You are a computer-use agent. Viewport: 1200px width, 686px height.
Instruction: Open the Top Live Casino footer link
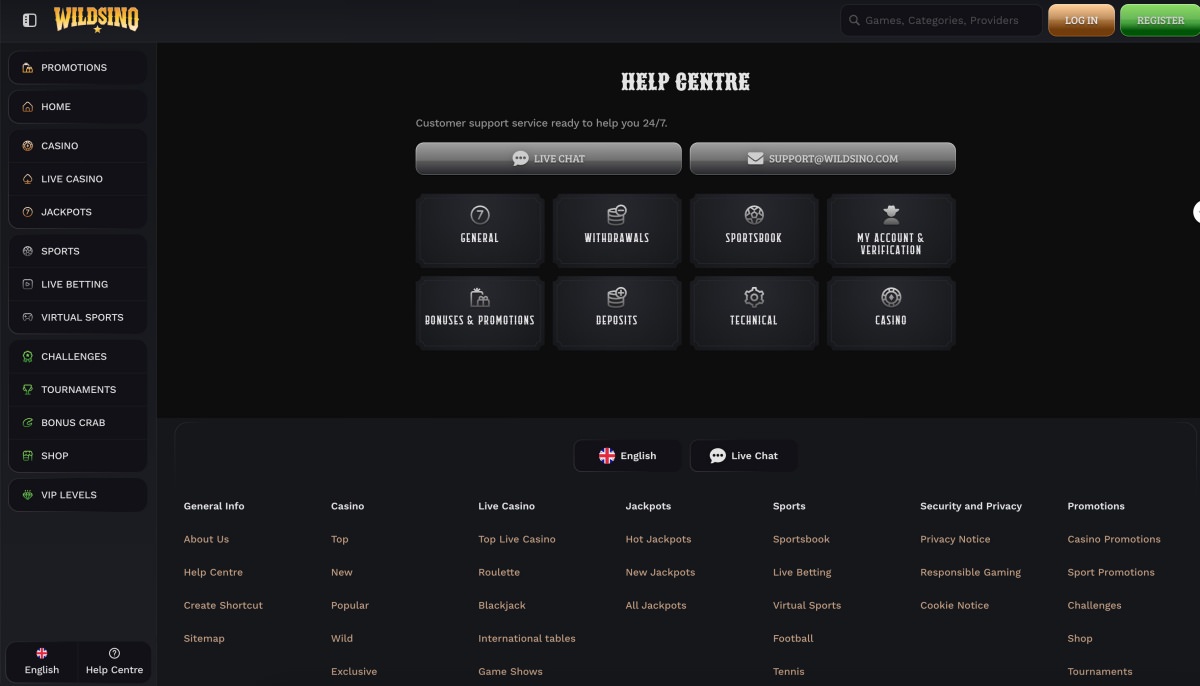click(x=517, y=539)
